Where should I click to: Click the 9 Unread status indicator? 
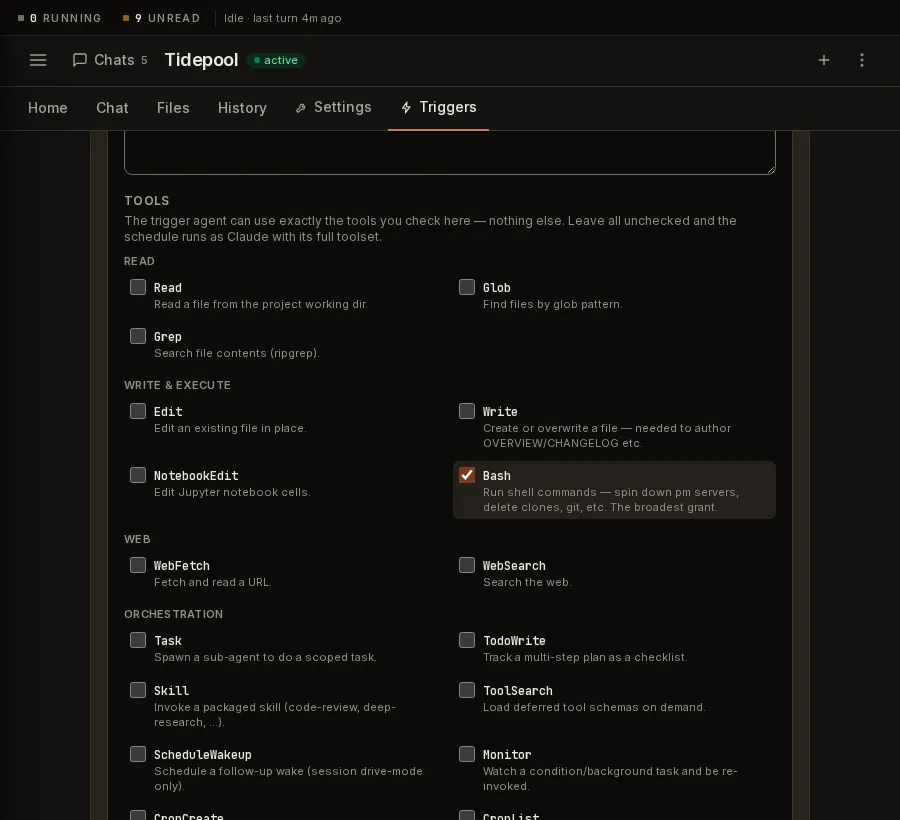click(x=161, y=18)
